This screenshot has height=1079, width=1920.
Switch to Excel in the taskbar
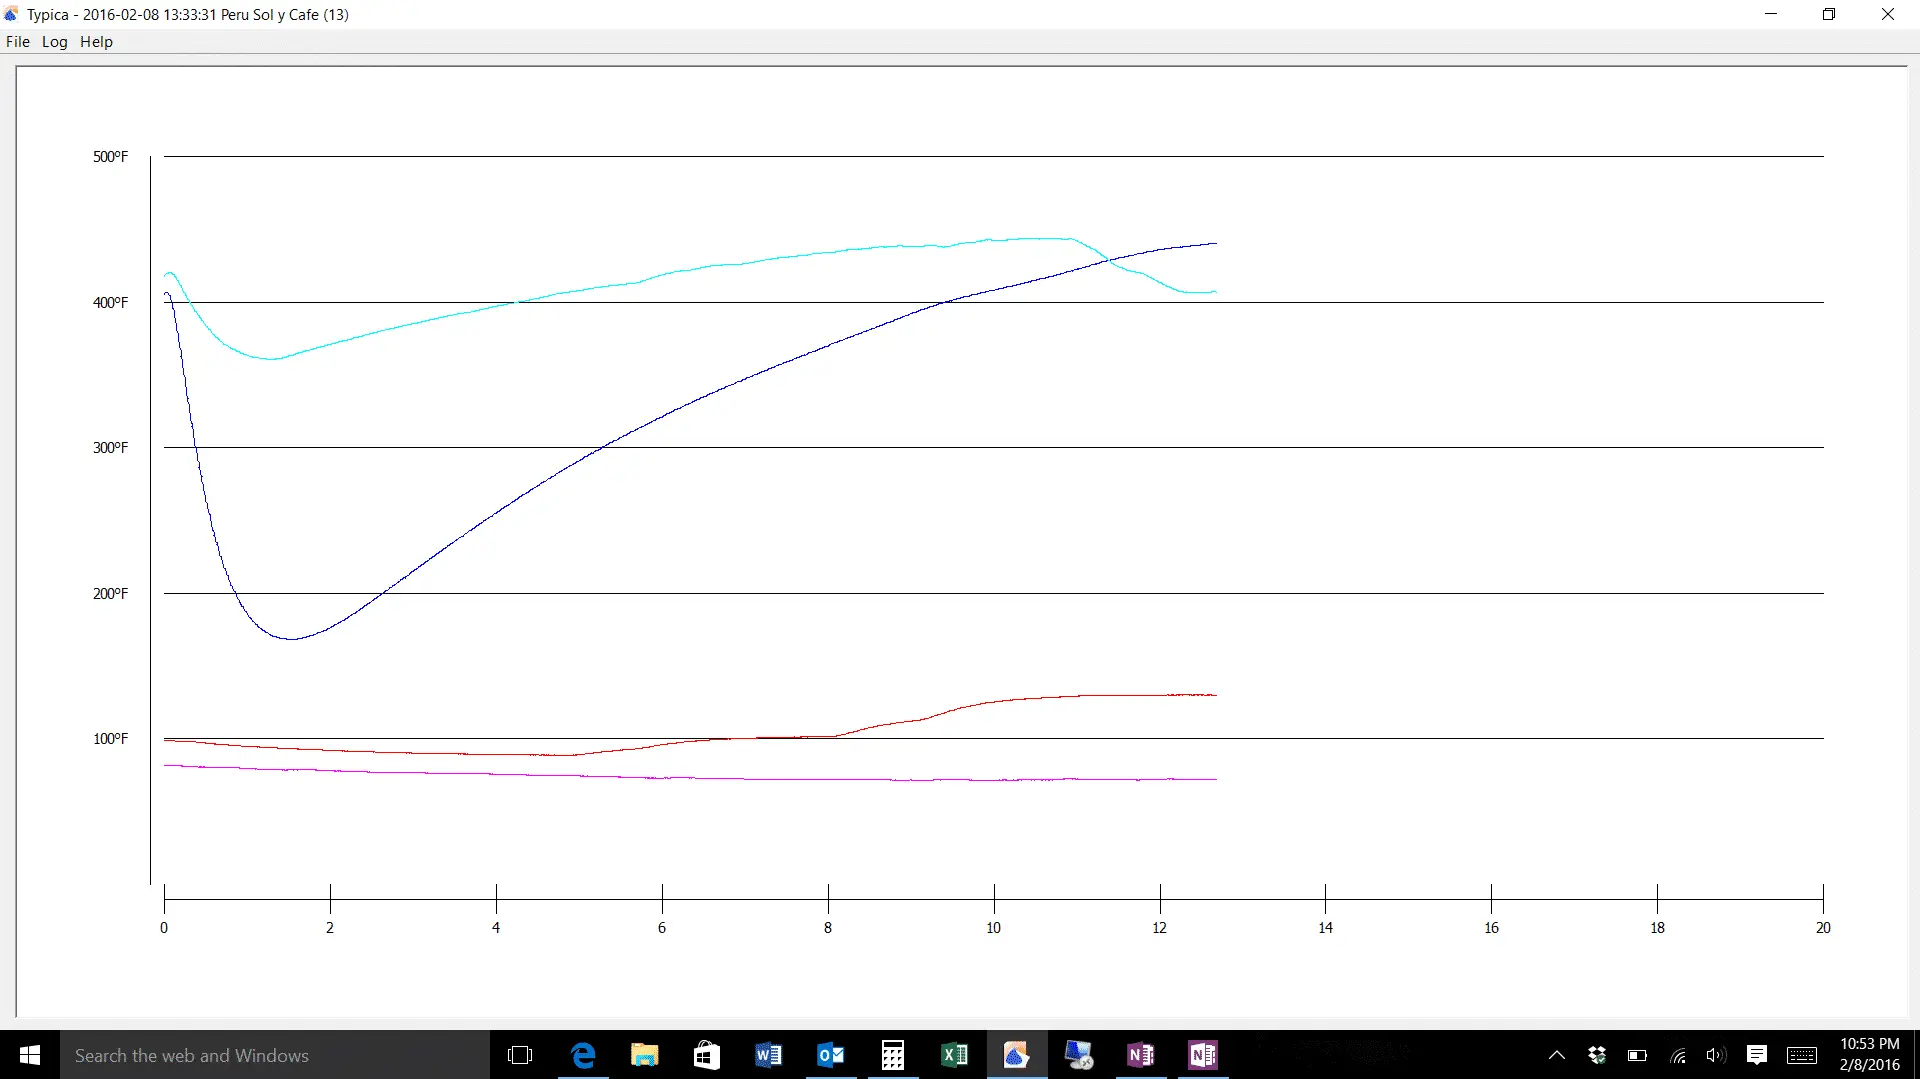click(x=954, y=1055)
